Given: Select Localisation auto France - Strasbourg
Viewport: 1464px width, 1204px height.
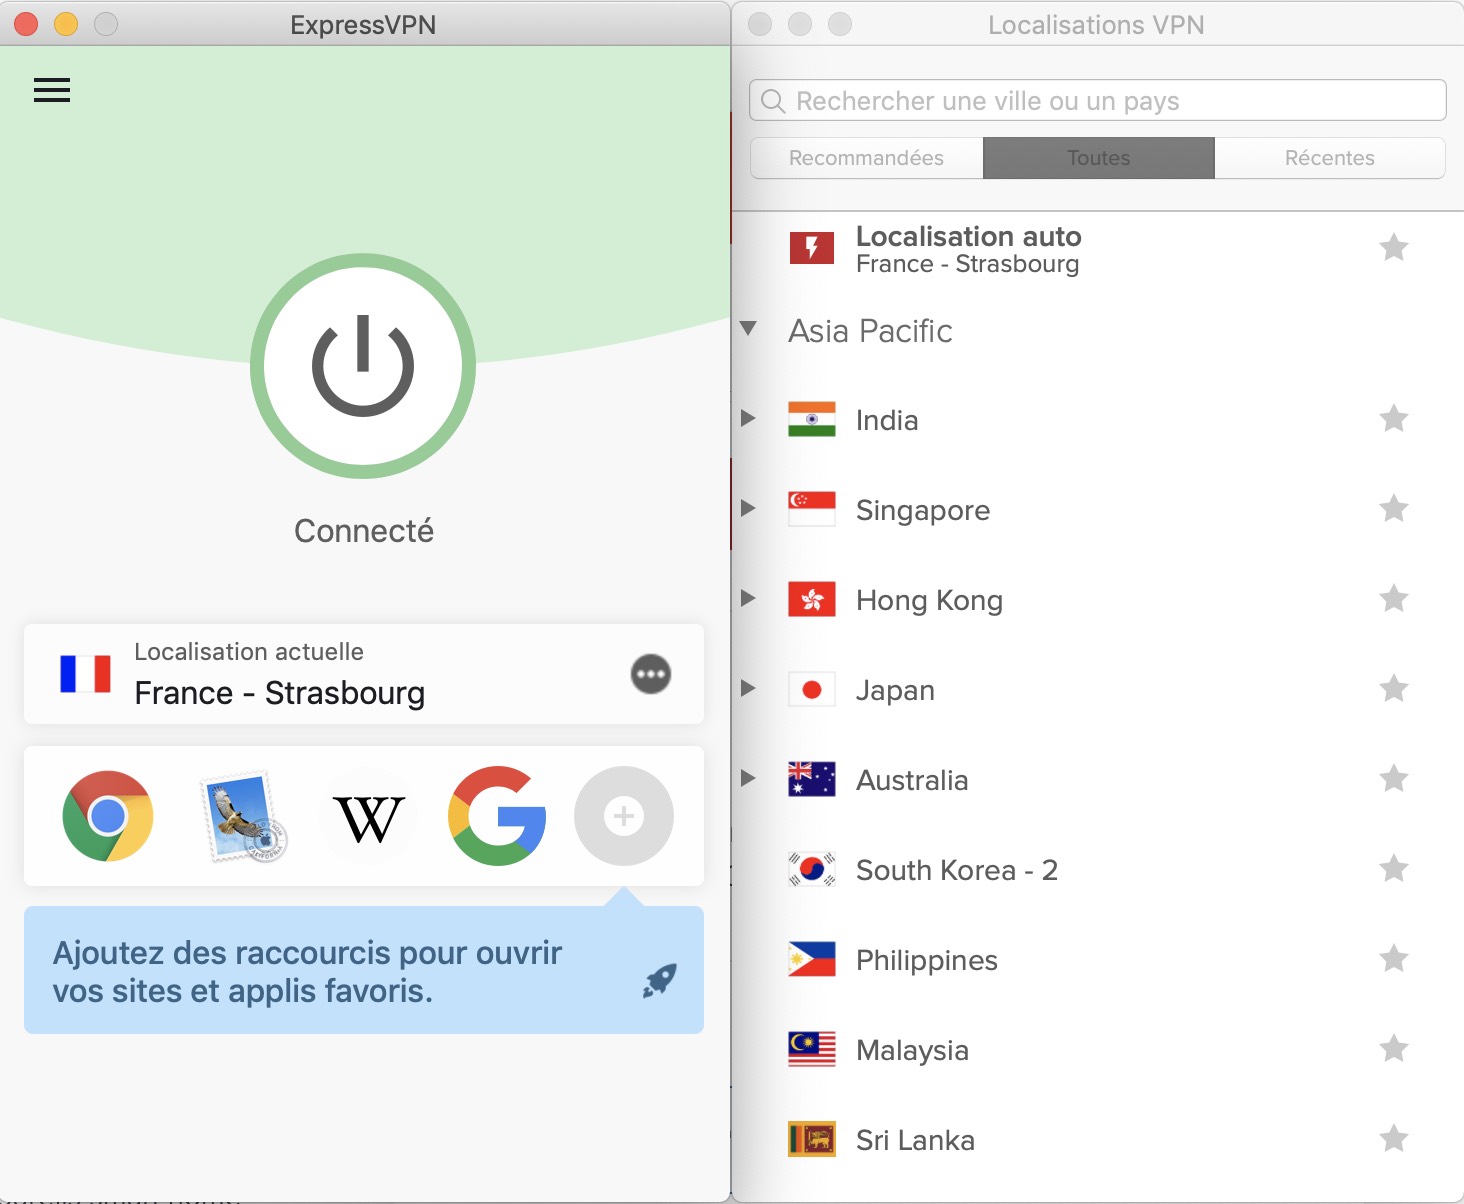Looking at the screenshot, I should pyautogui.click(x=1098, y=249).
